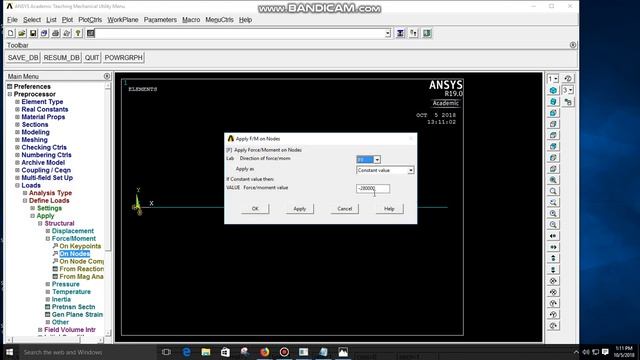The image size is (640, 360).
Task: Open the Parameters menu
Action: 160,20
